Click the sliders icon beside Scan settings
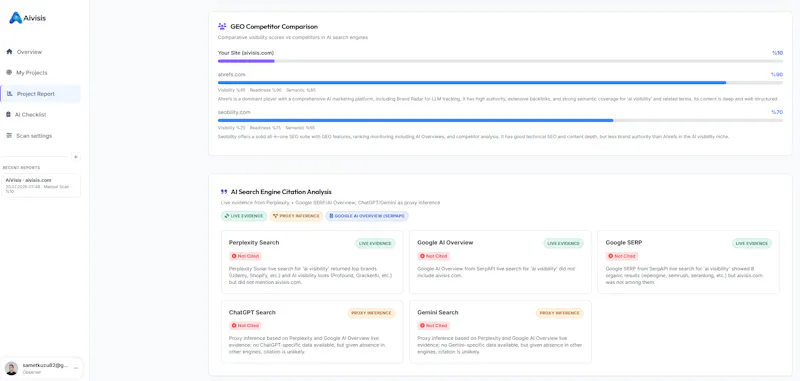The width and height of the screenshot is (800, 381). pyautogui.click(x=9, y=136)
